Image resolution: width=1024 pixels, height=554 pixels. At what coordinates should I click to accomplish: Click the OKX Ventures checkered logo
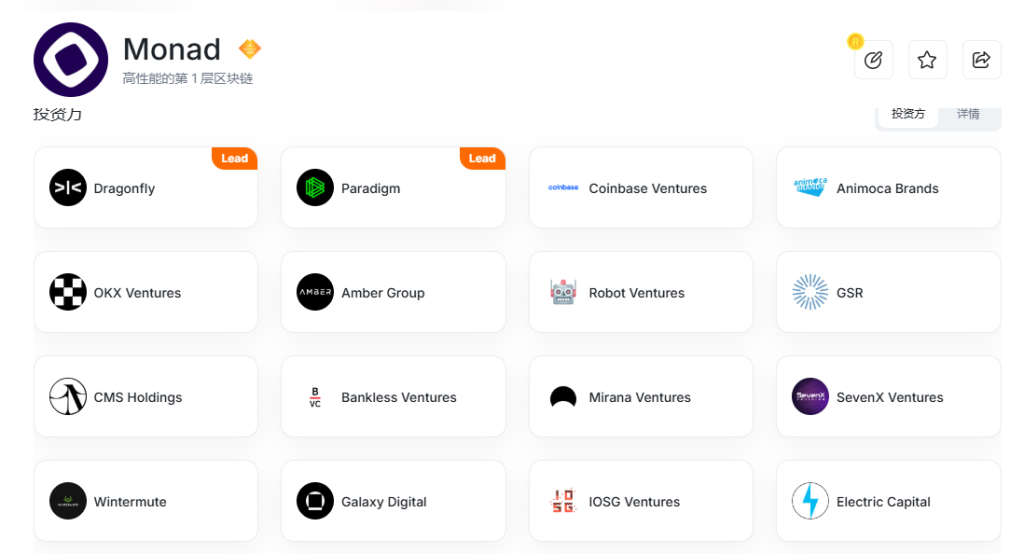(68, 292)
